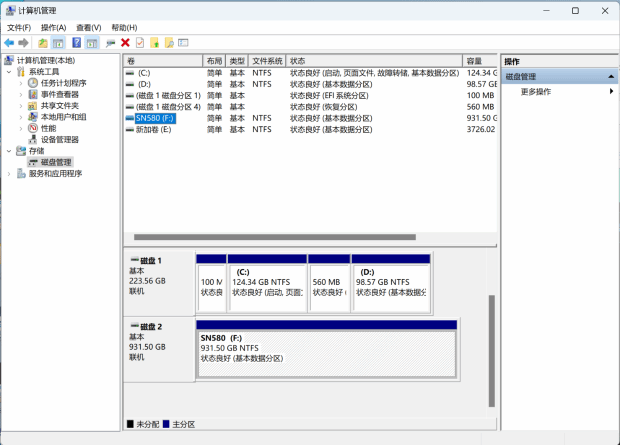Toggle the Show/Hide Console Tree toolbar icon
The width and height of the screenshot is (620, 445).
(x=58, y=43)
